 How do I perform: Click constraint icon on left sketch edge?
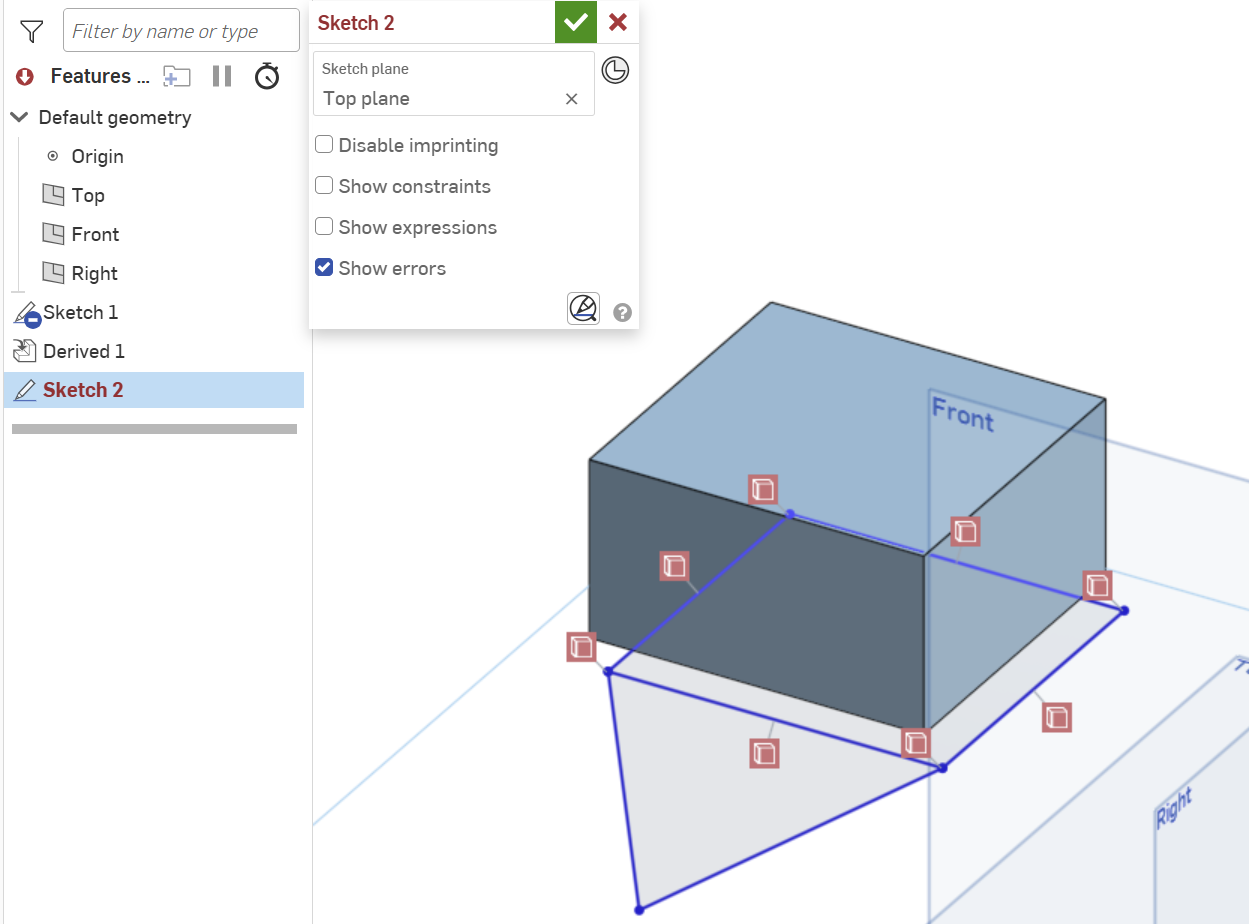click(675, 566)
